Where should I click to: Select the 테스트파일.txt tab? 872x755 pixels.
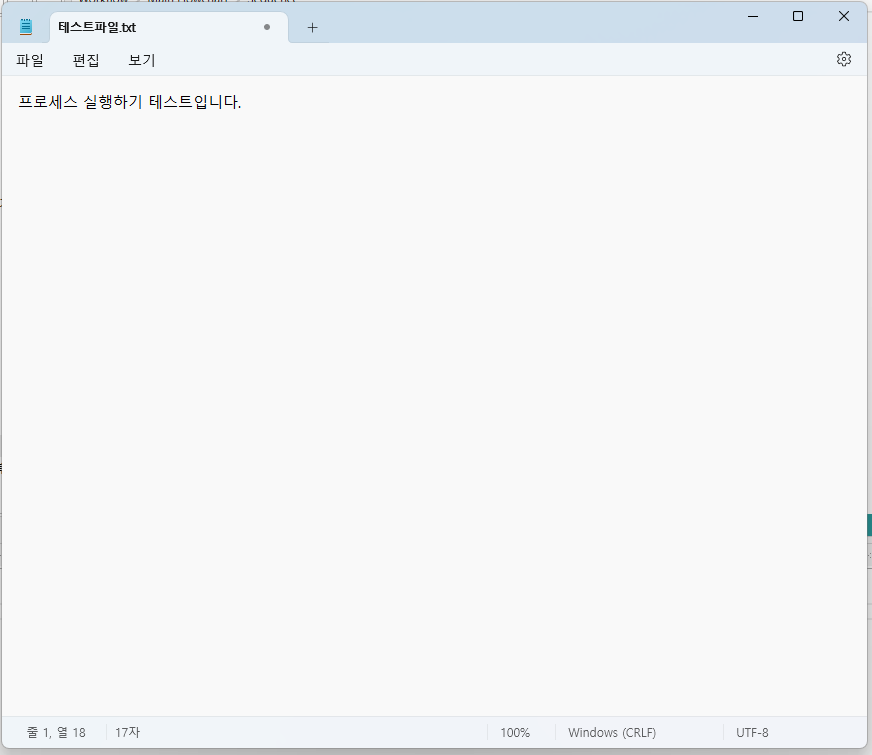(169, 27)
